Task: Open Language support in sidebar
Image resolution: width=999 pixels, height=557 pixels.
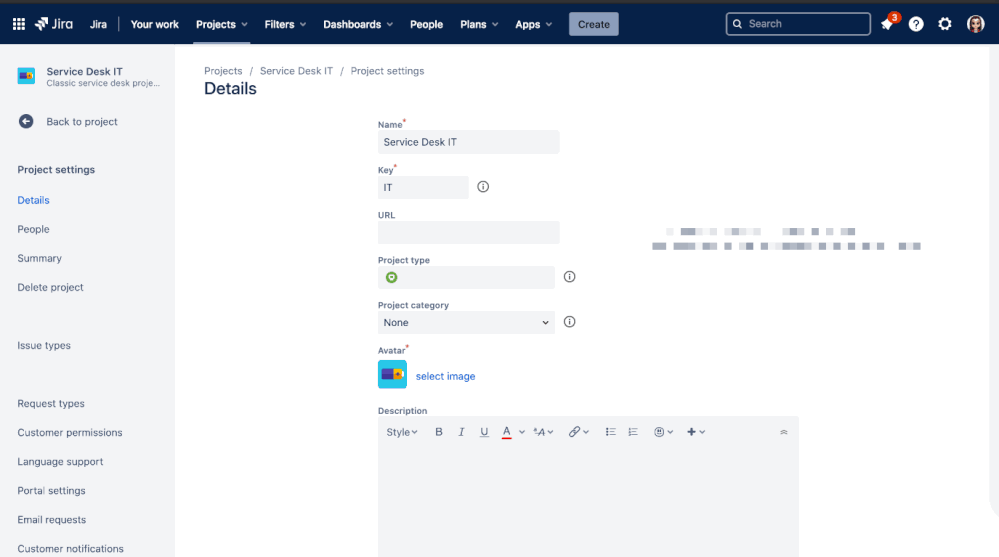Action: coord(60,461)
